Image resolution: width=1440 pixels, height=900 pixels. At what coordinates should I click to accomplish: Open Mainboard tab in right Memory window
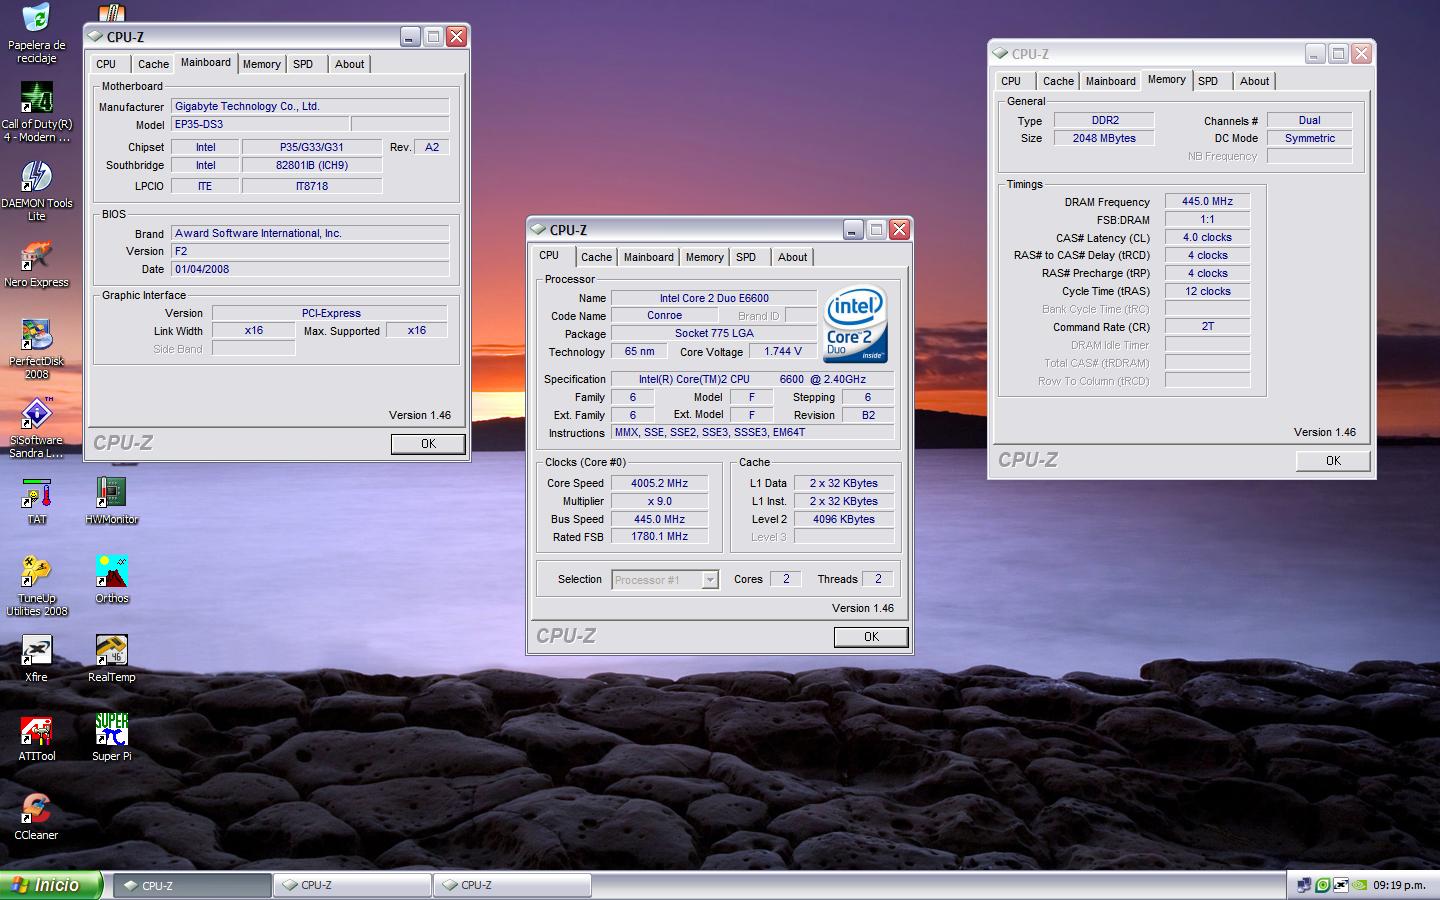[1110, 81]
